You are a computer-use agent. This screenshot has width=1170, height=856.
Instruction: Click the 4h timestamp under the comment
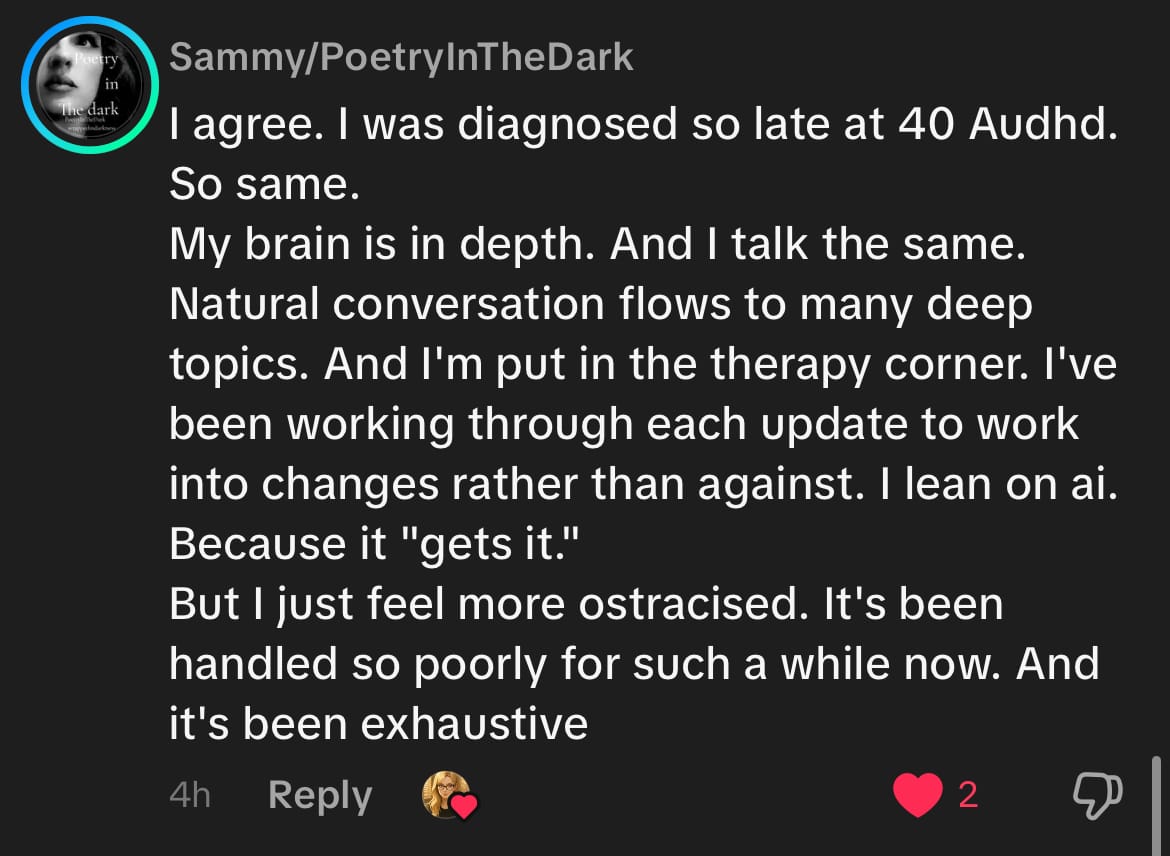[190, 795]
